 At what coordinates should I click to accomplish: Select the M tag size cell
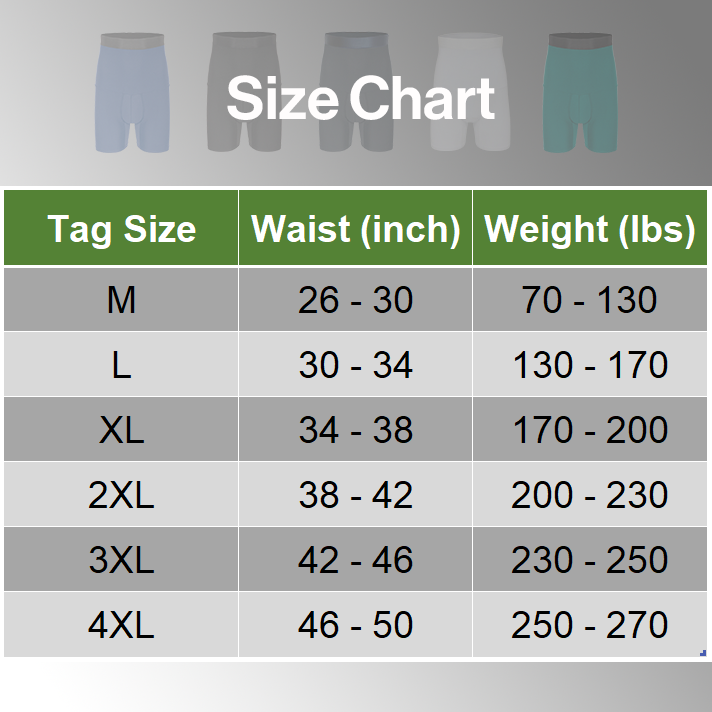(121, 300)
